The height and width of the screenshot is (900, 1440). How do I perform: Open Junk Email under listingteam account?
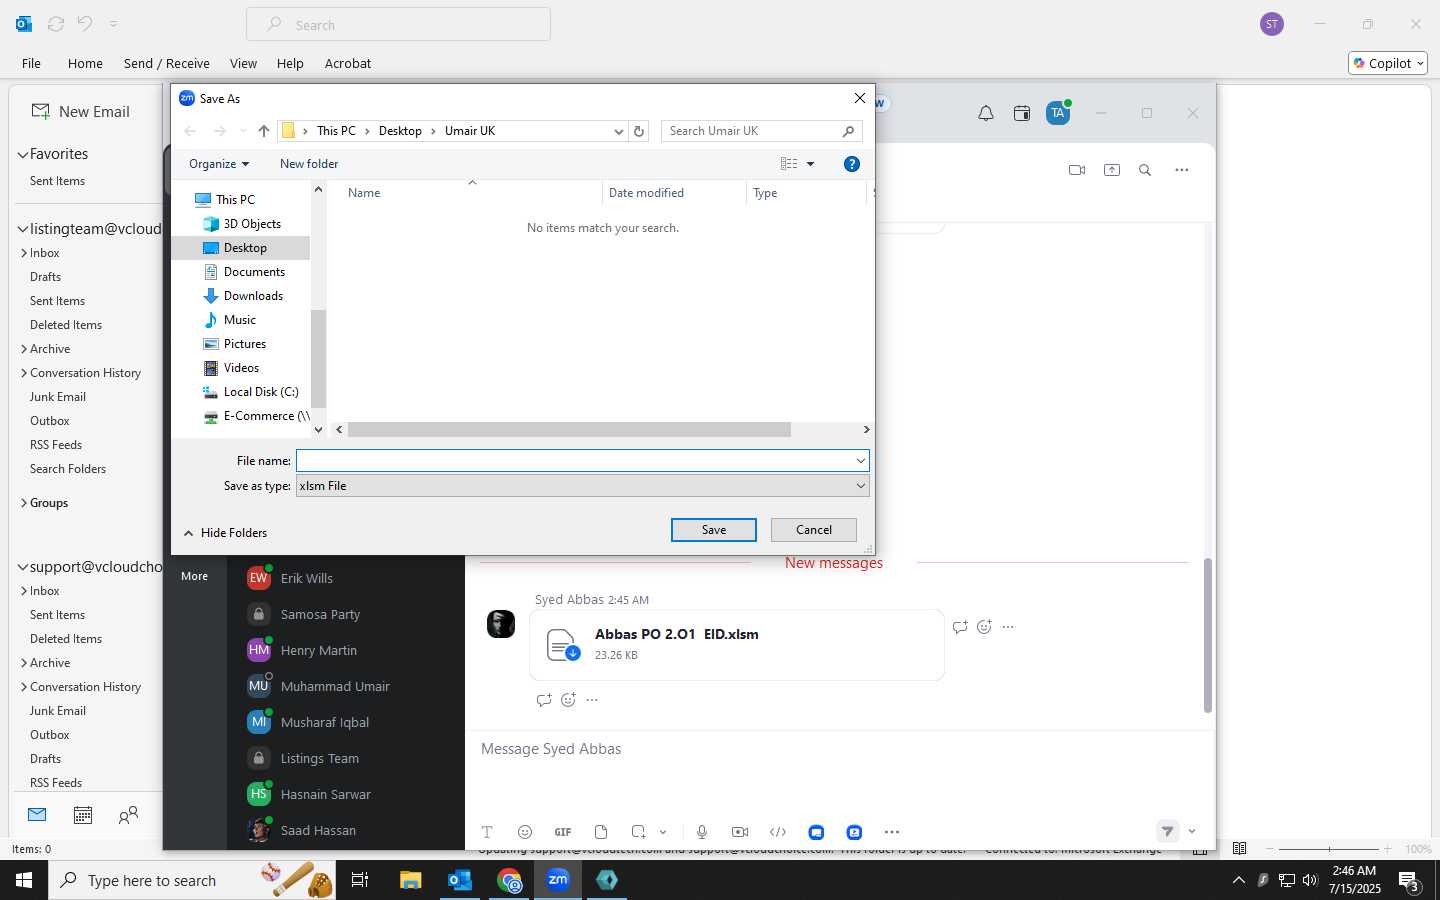tap(58, 397)
